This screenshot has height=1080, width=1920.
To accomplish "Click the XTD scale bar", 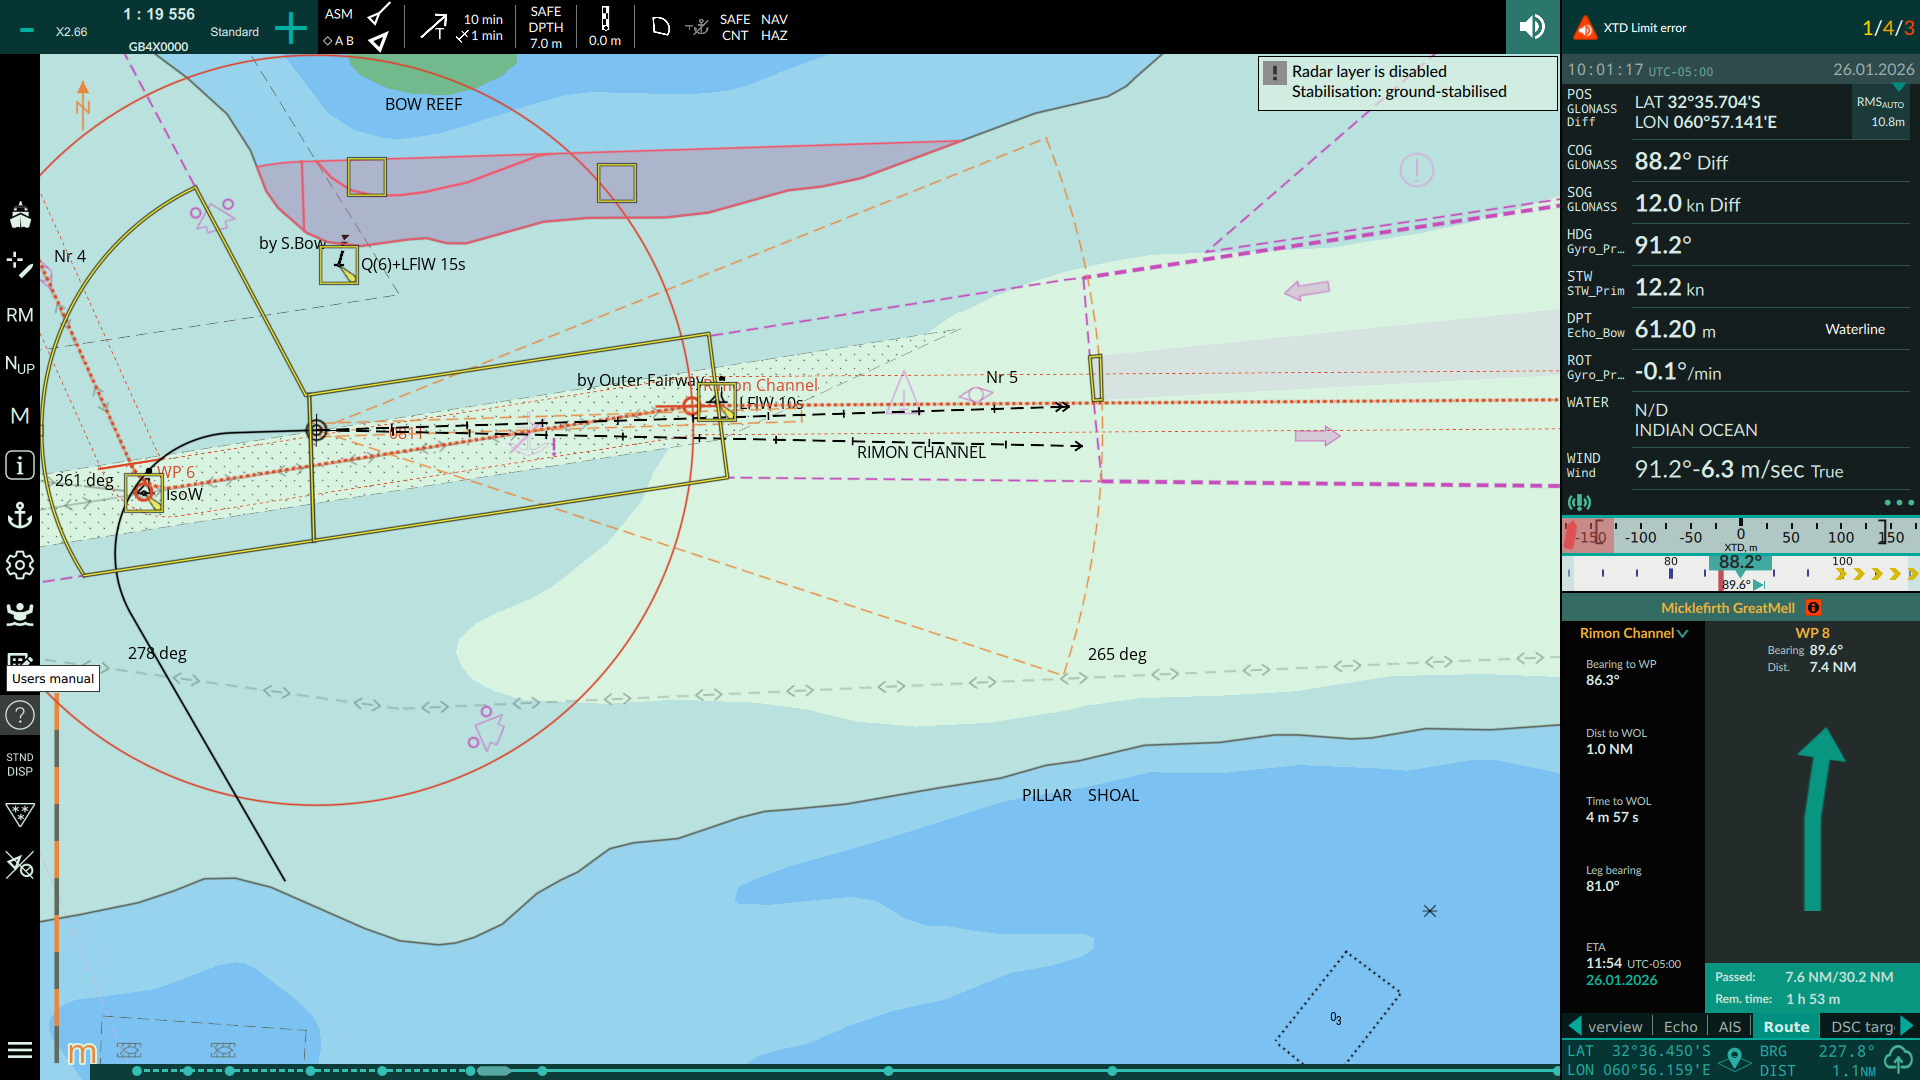I will pyautogui.click(x=1740, y=536).
